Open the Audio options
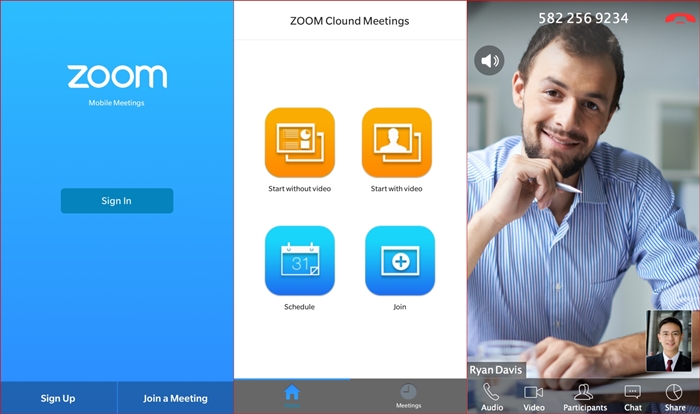This screenshot has height=414, width=700. click(492, 397)
